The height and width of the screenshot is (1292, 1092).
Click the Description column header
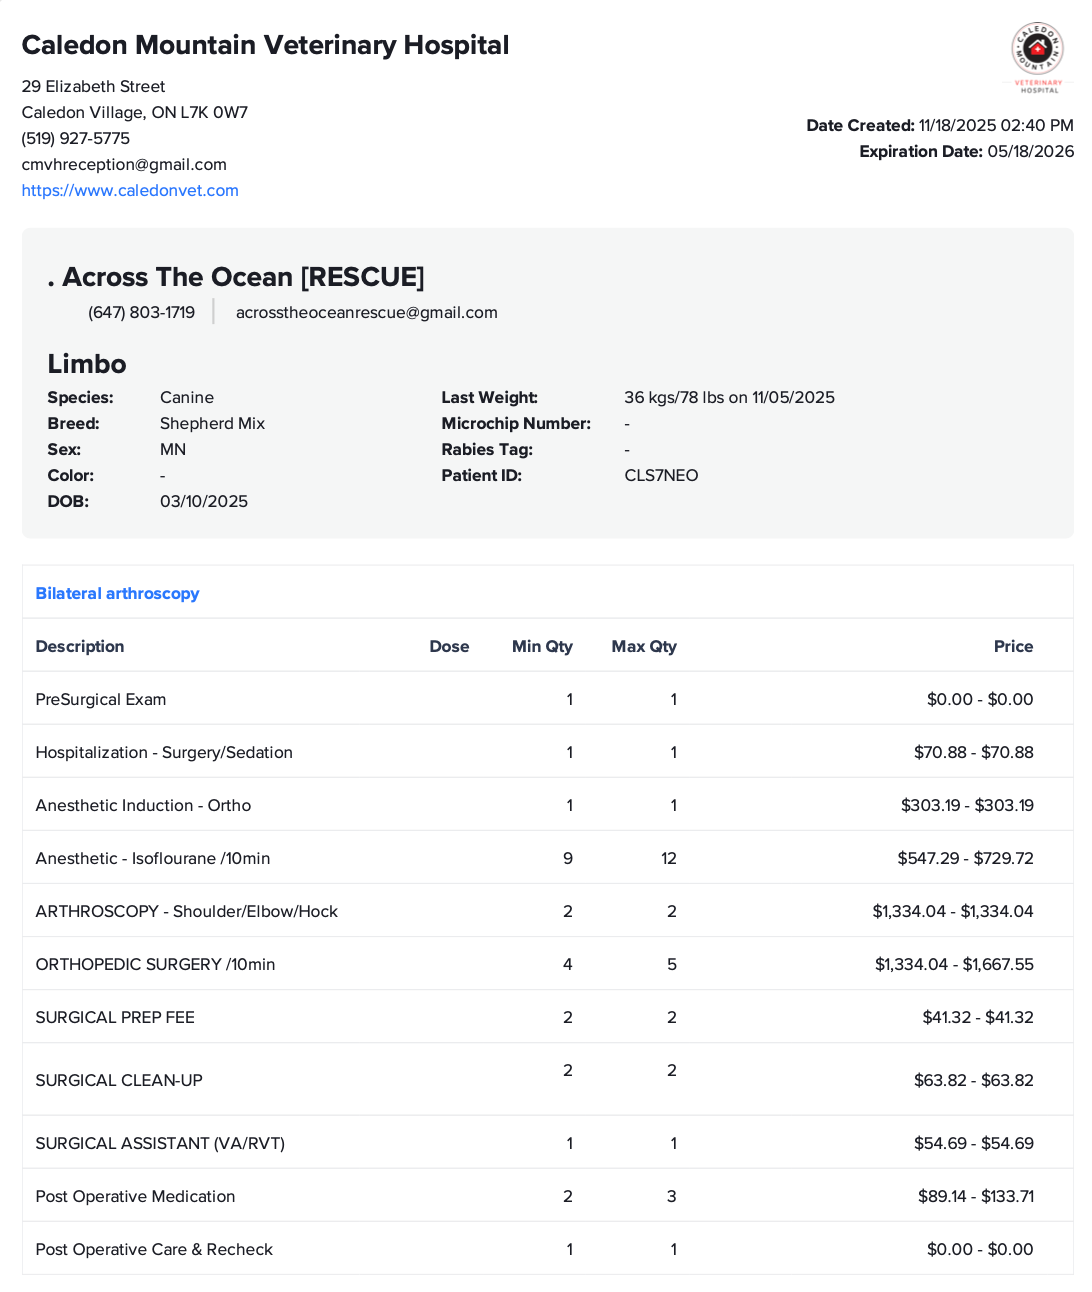pos(80,646)
